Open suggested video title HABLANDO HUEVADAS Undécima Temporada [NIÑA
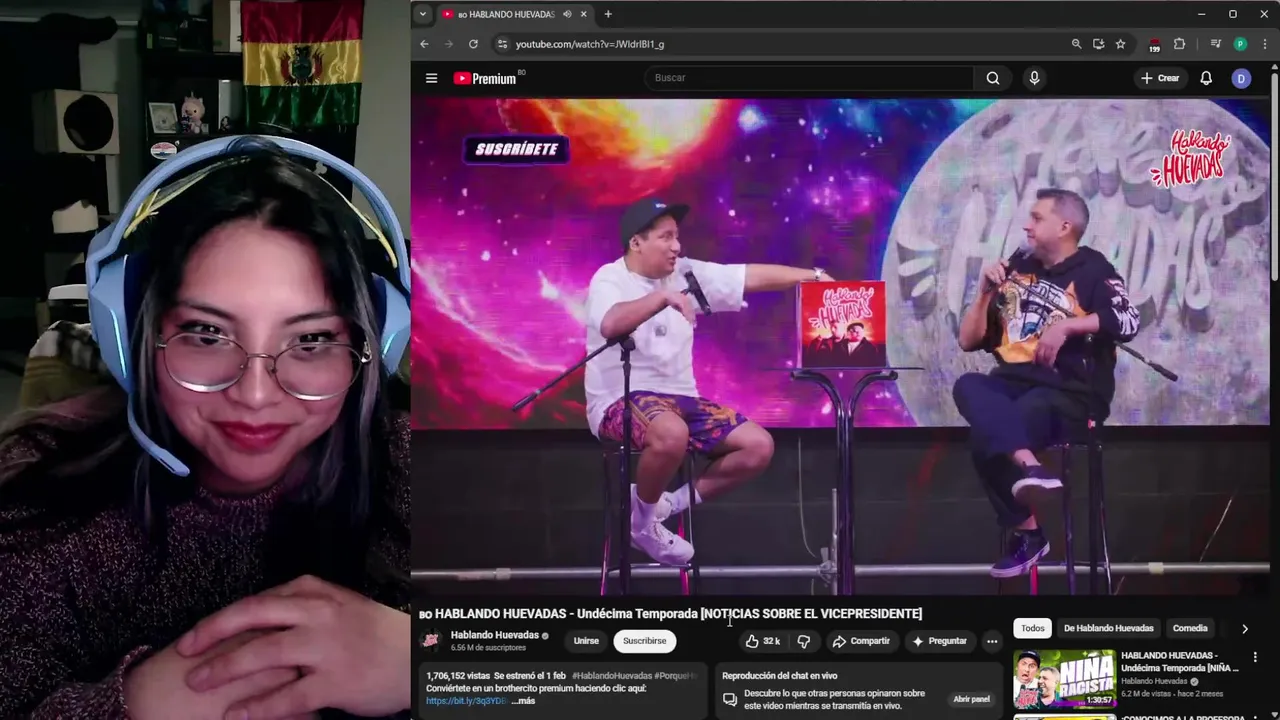The image size is (1280, 720). [1180, 661]
